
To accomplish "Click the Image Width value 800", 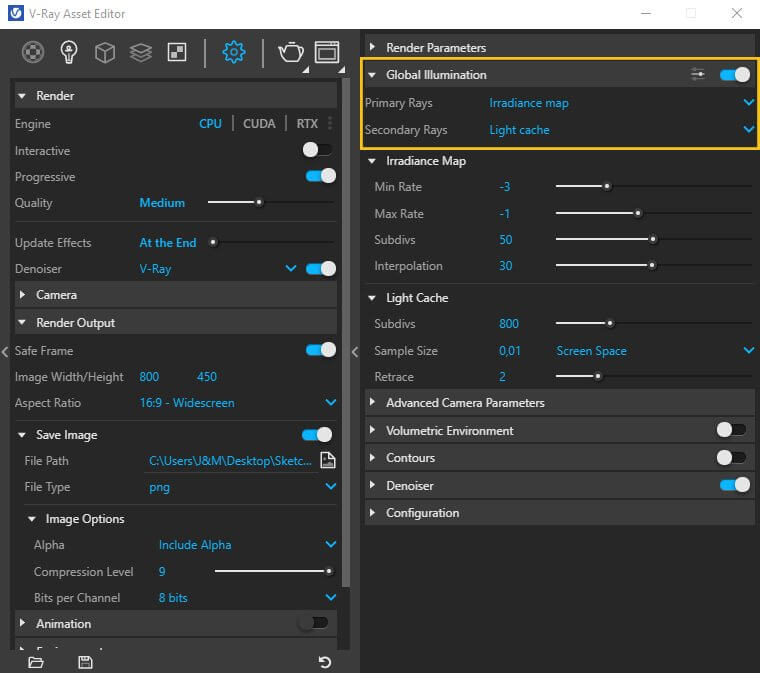I will 149,377.
